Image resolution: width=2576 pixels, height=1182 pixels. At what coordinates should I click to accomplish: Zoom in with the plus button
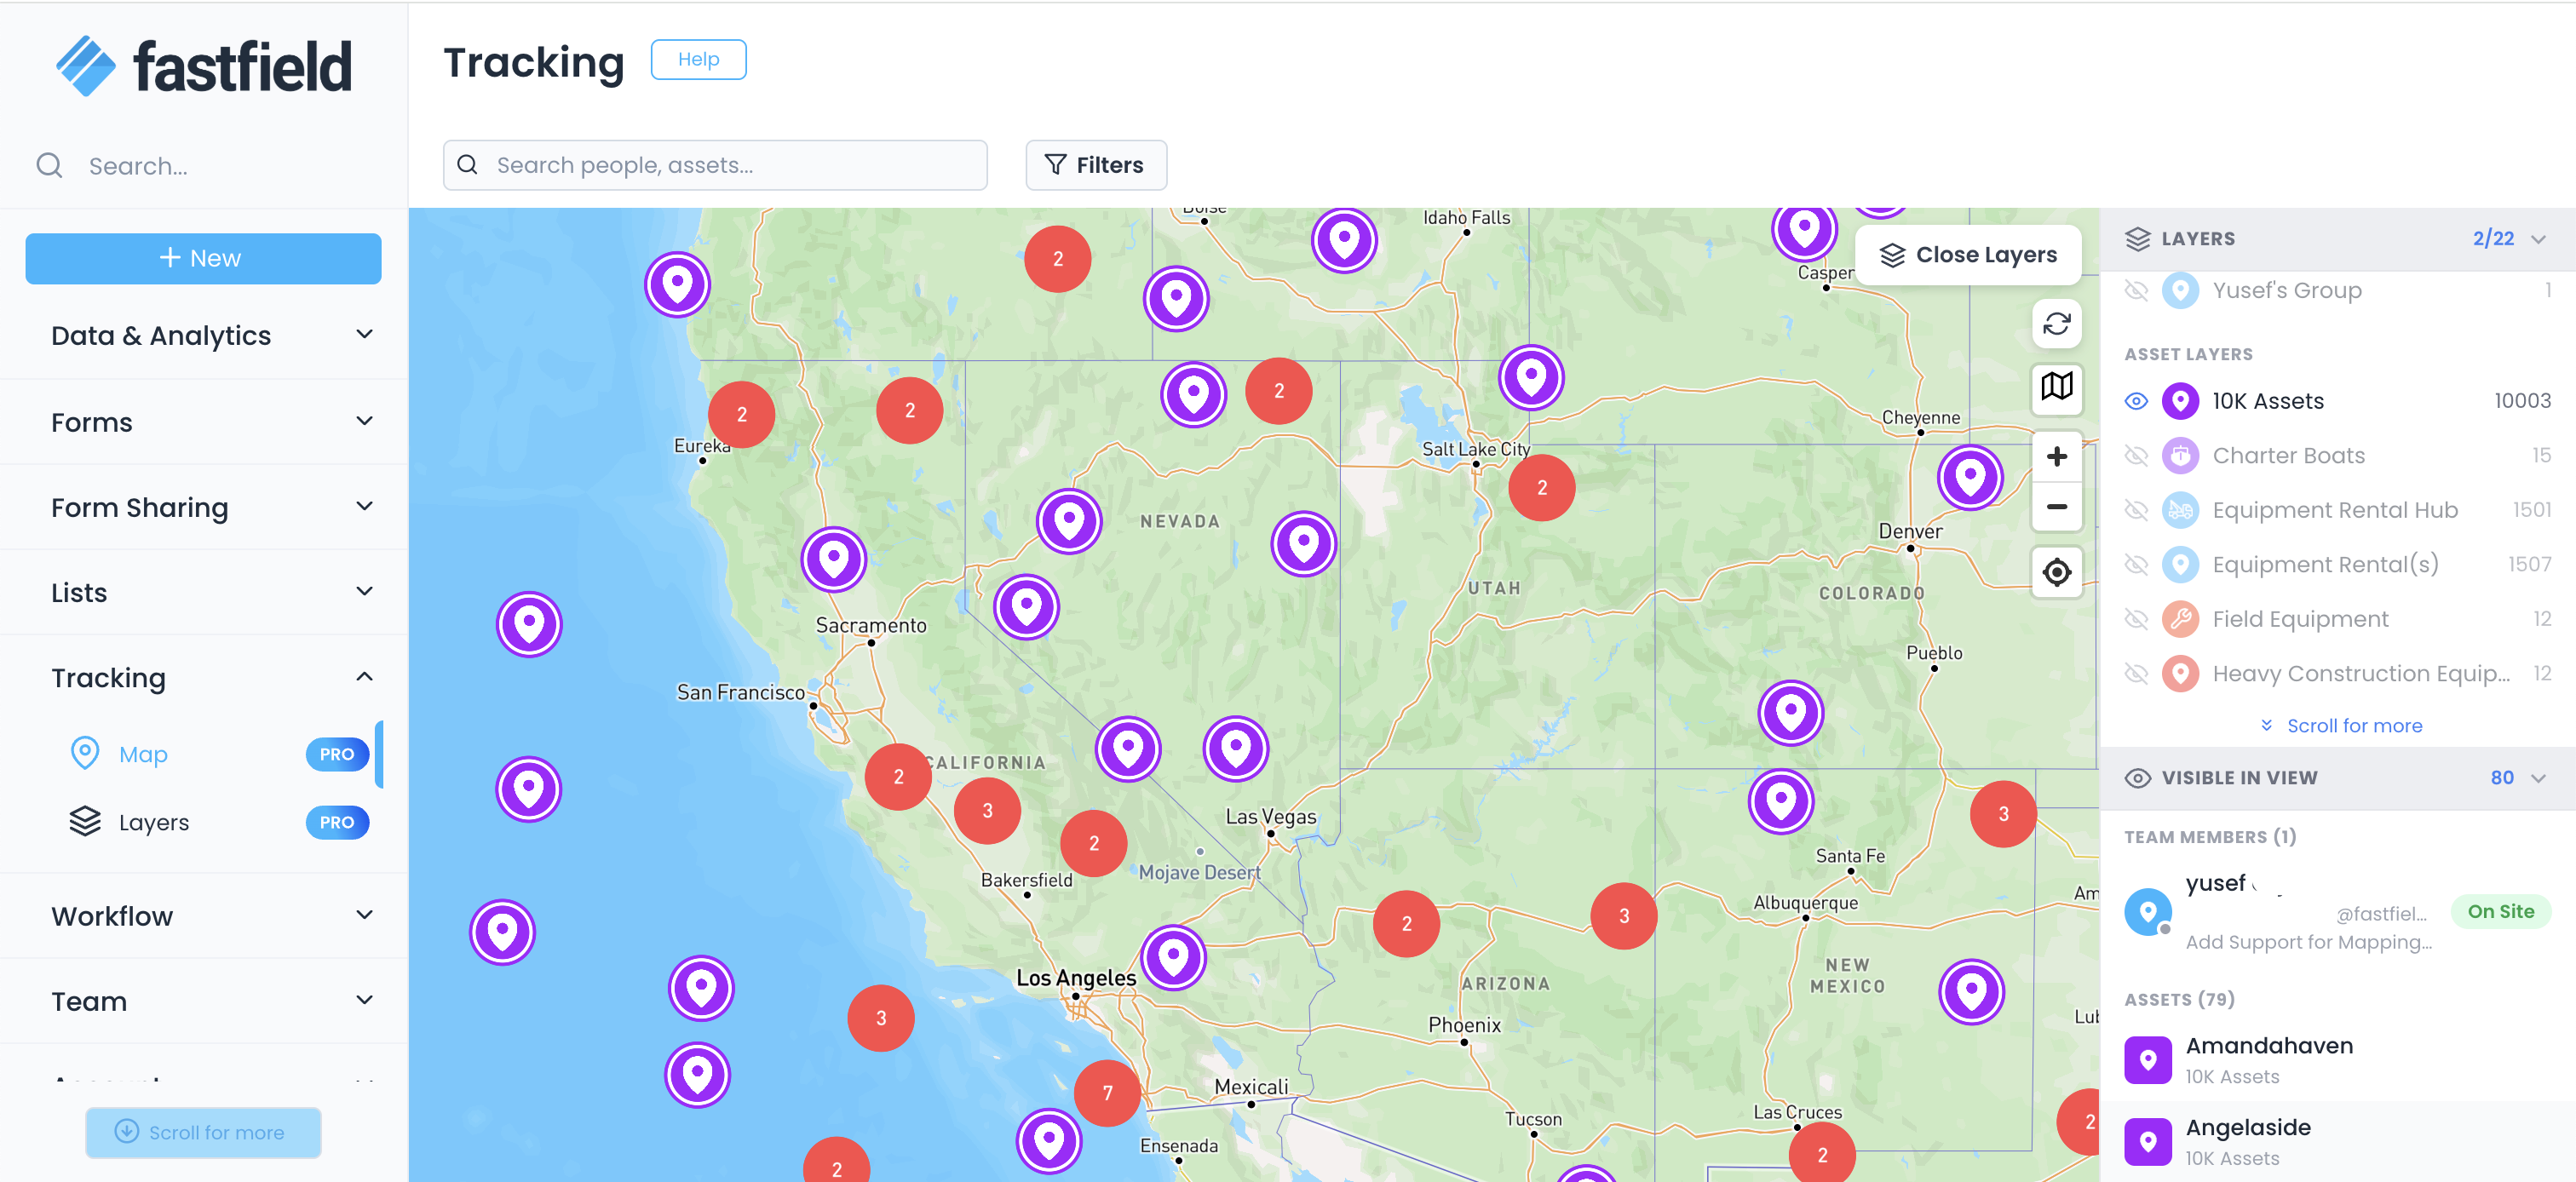(2056, 457)
